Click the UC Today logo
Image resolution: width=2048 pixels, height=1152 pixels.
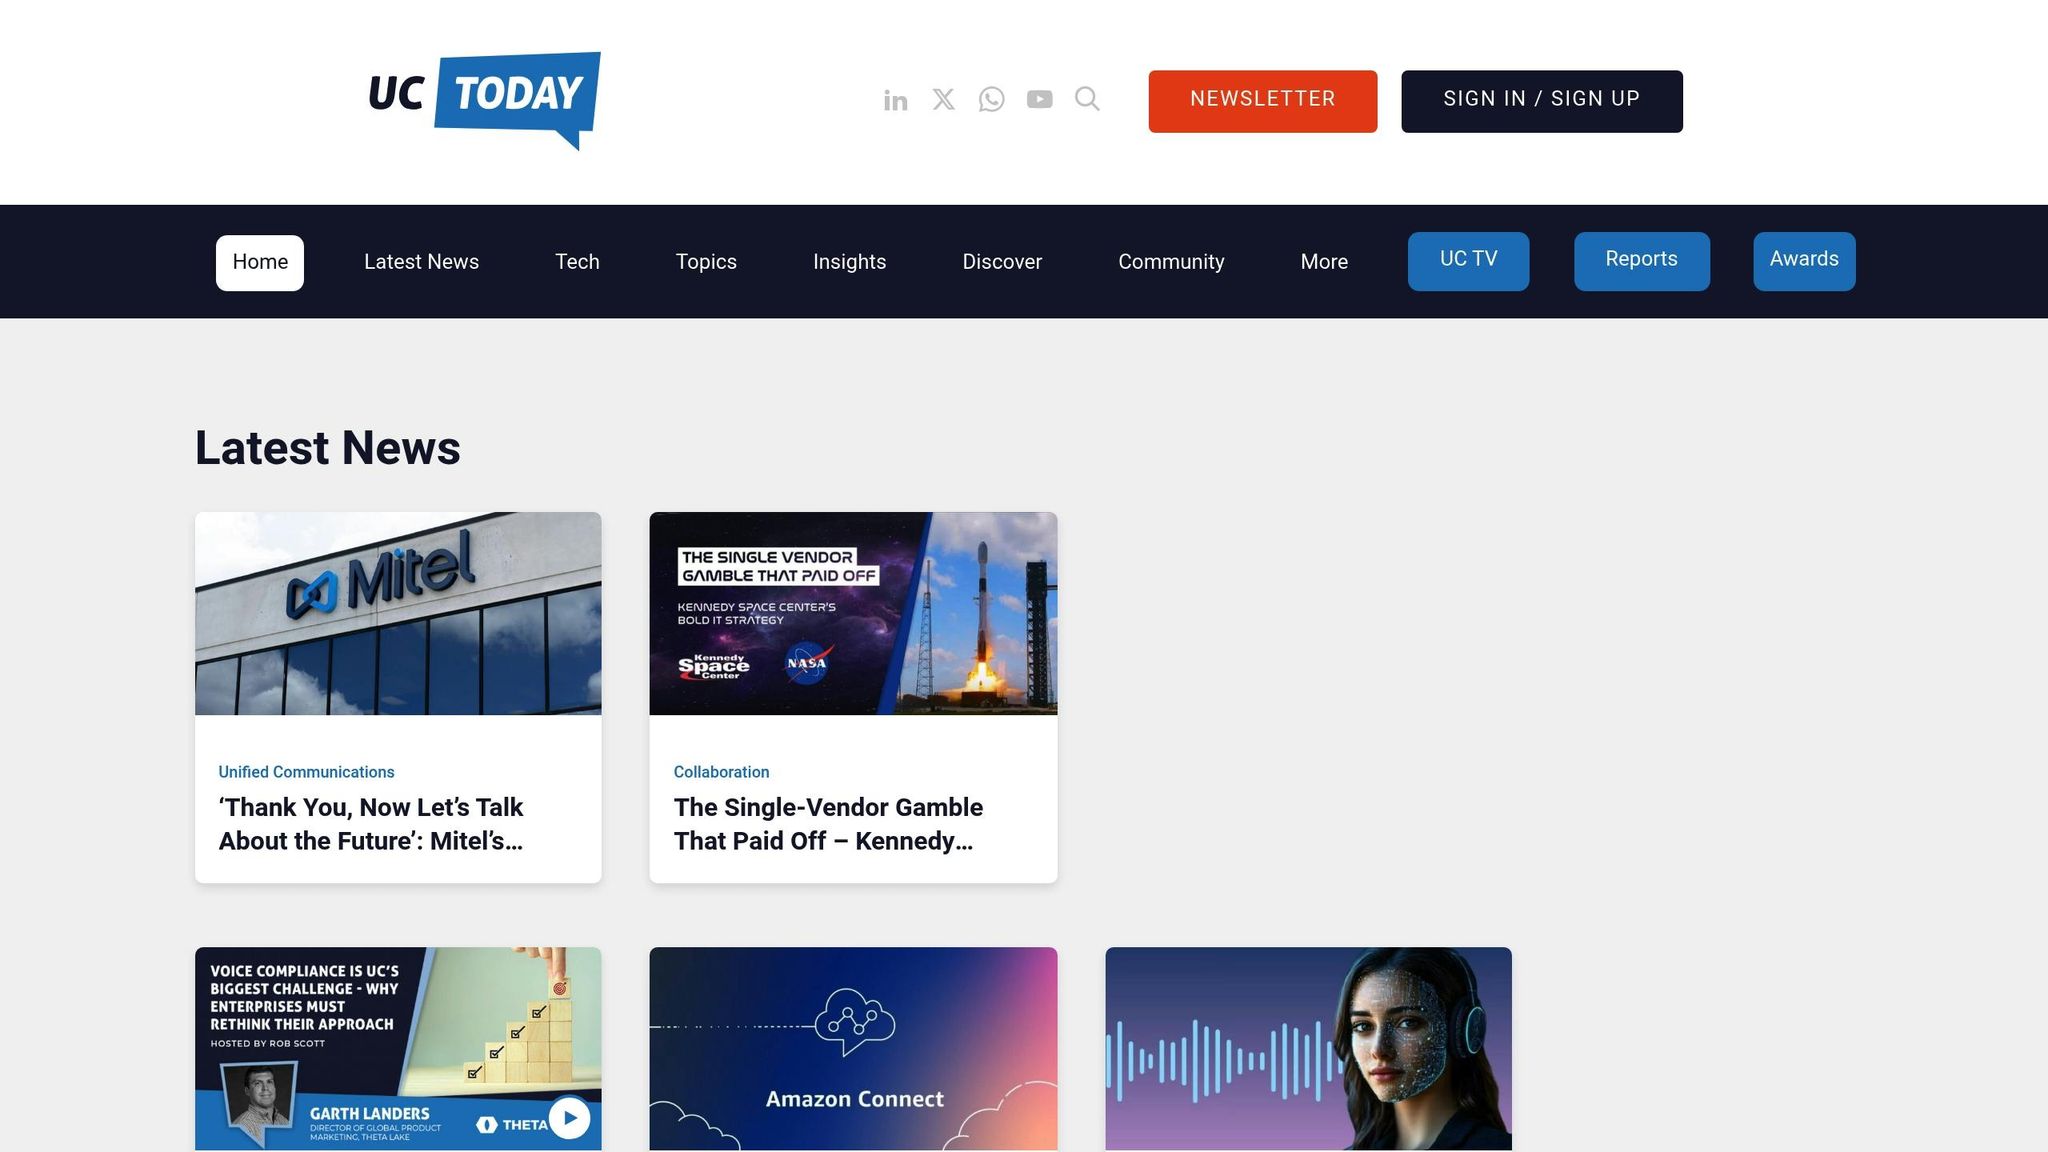(x=484, y=100)
